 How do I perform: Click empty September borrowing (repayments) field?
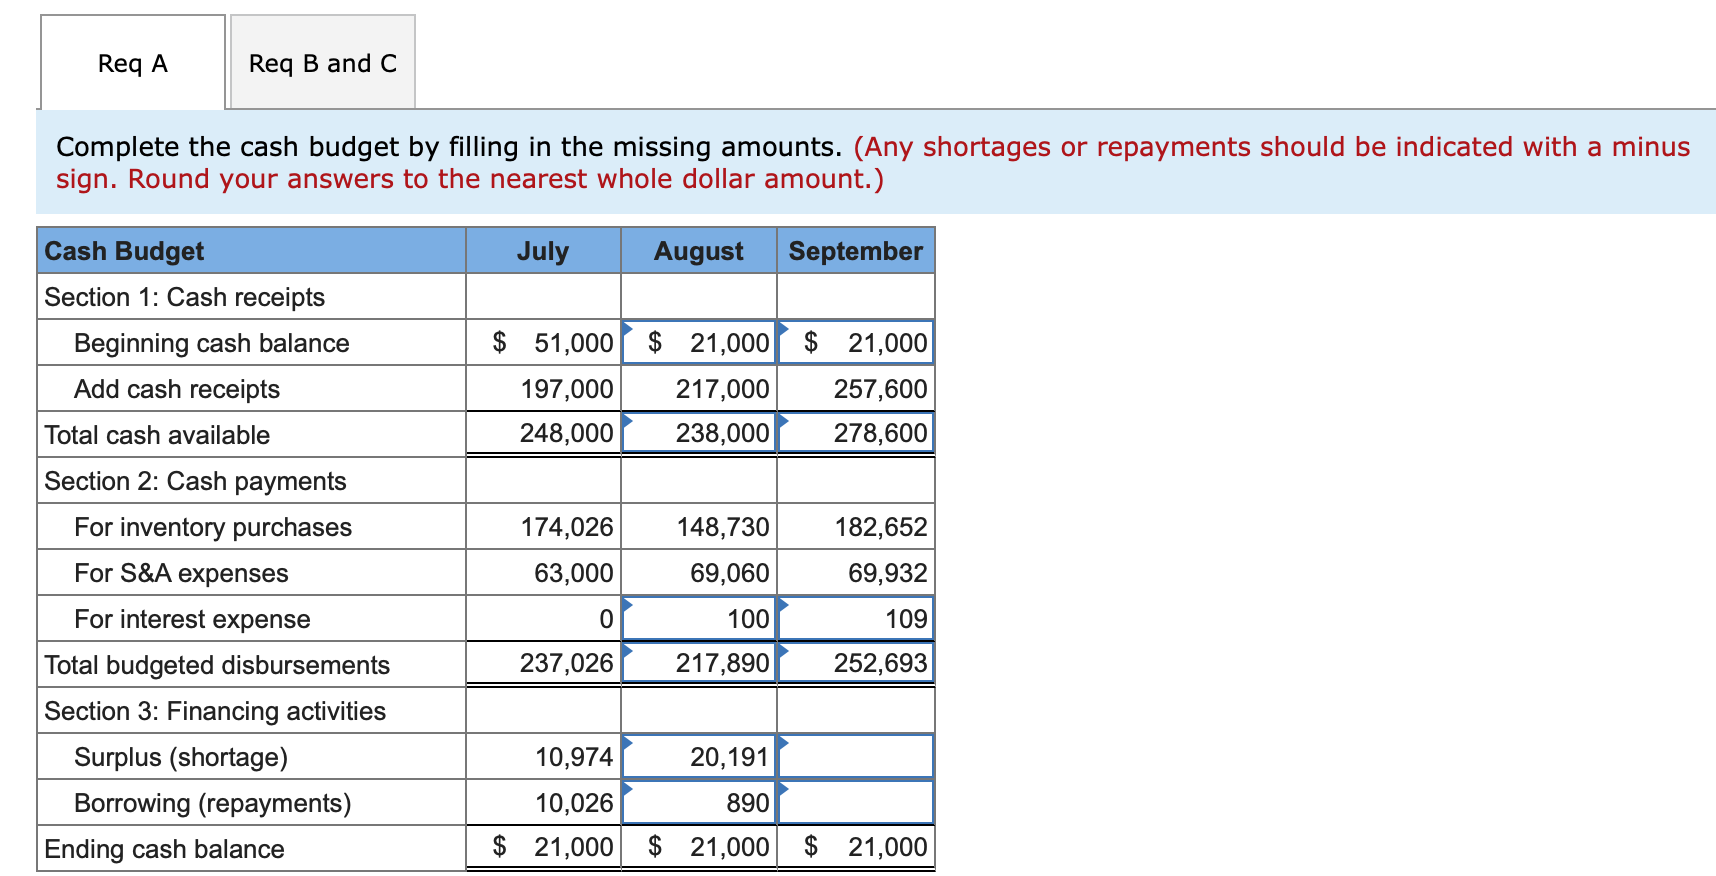(x=856, y=803)
